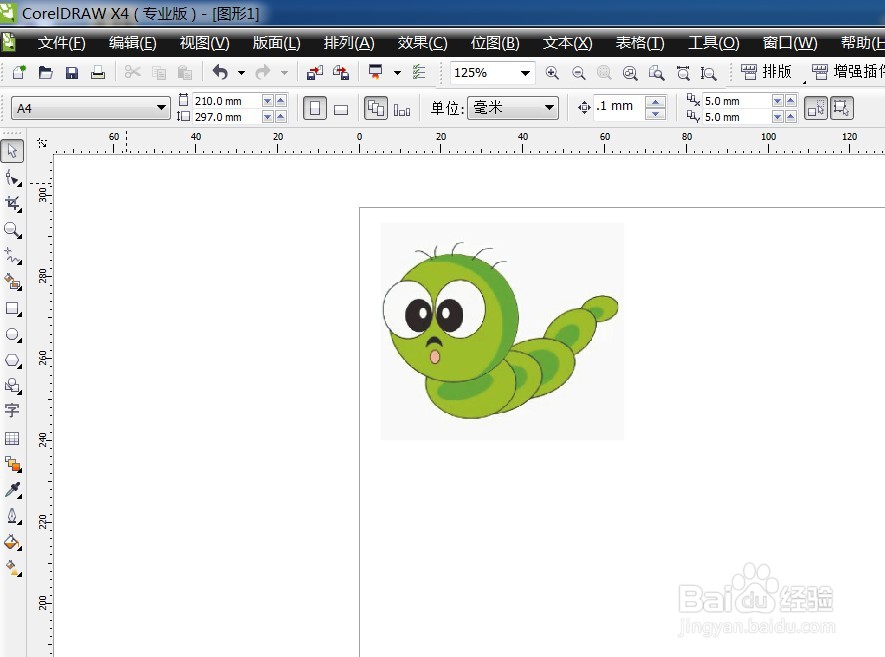Screen dimensions: 885x657
Task: Click the ruler origin corner icon
Action: [x=42, y=143]
